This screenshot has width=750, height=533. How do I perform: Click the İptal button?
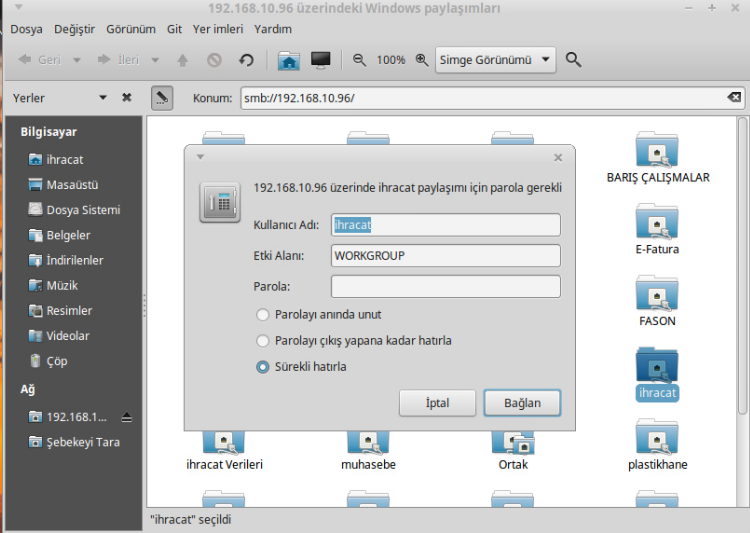click(x=437, y=403)
